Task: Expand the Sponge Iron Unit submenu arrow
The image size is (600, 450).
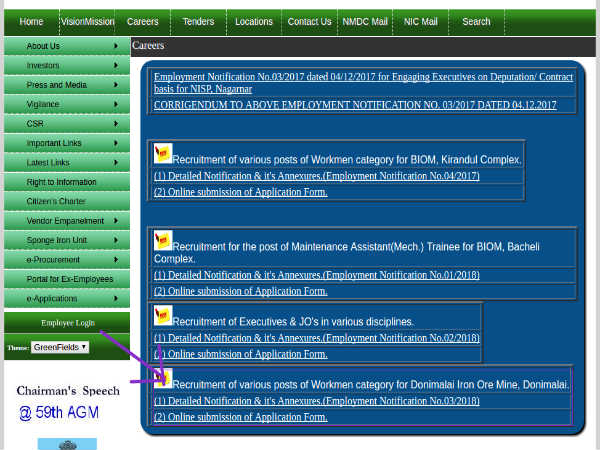Action: point(116,240)
